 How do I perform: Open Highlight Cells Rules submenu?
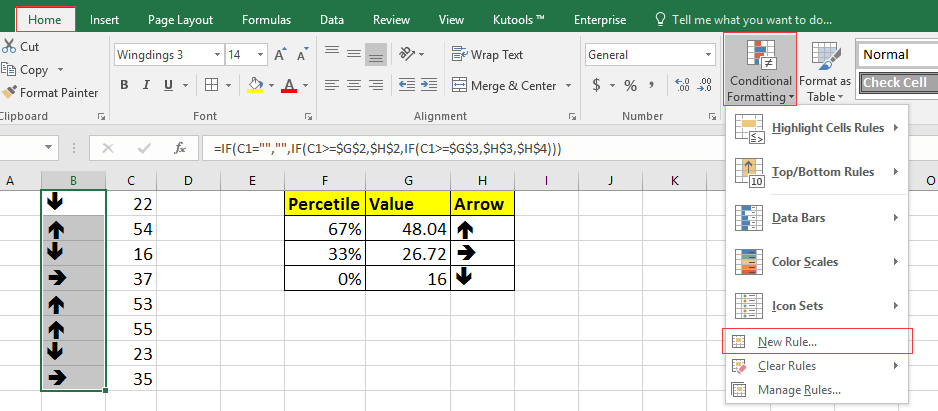818,128
